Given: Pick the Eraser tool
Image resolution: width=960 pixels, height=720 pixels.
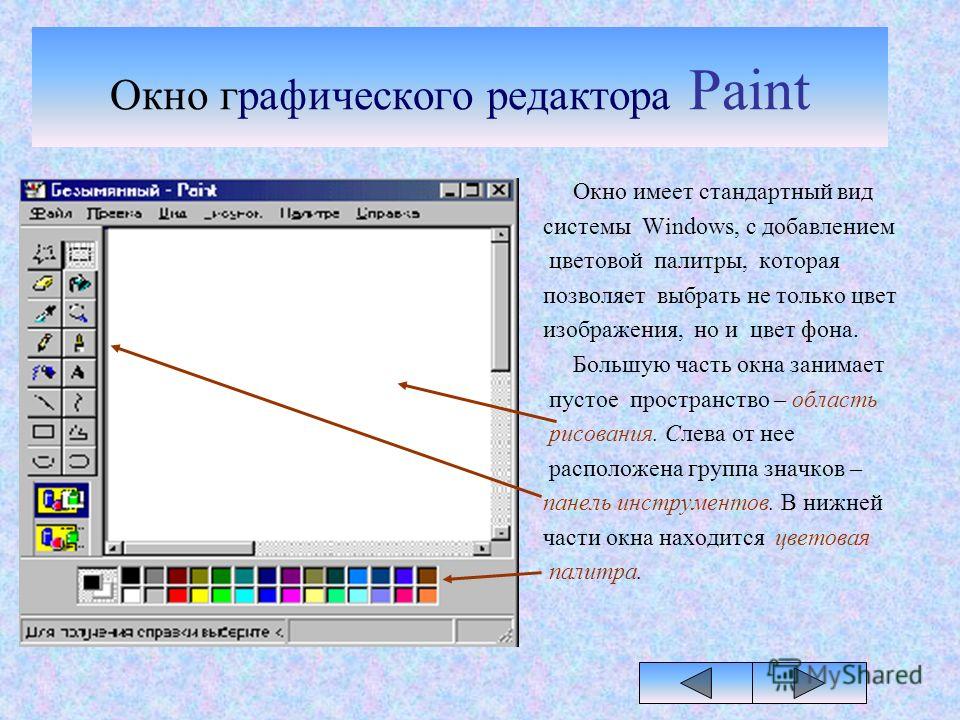Looking at the screenshot, I should 44,283.
